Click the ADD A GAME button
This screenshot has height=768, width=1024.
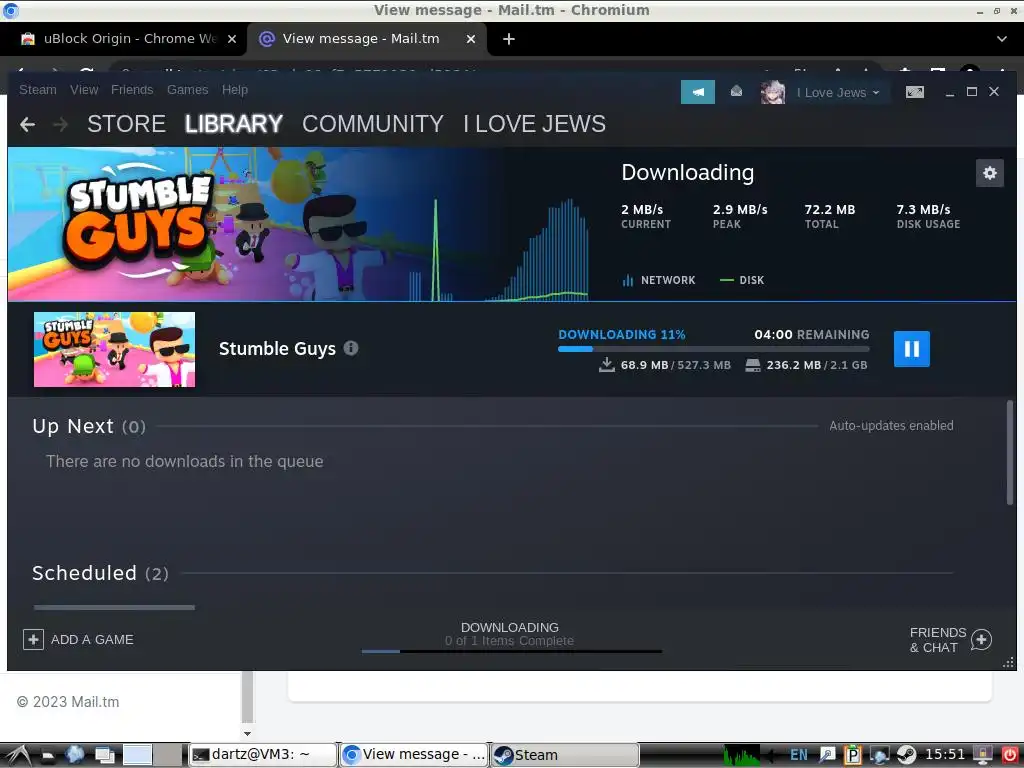(x=78, y=639)
